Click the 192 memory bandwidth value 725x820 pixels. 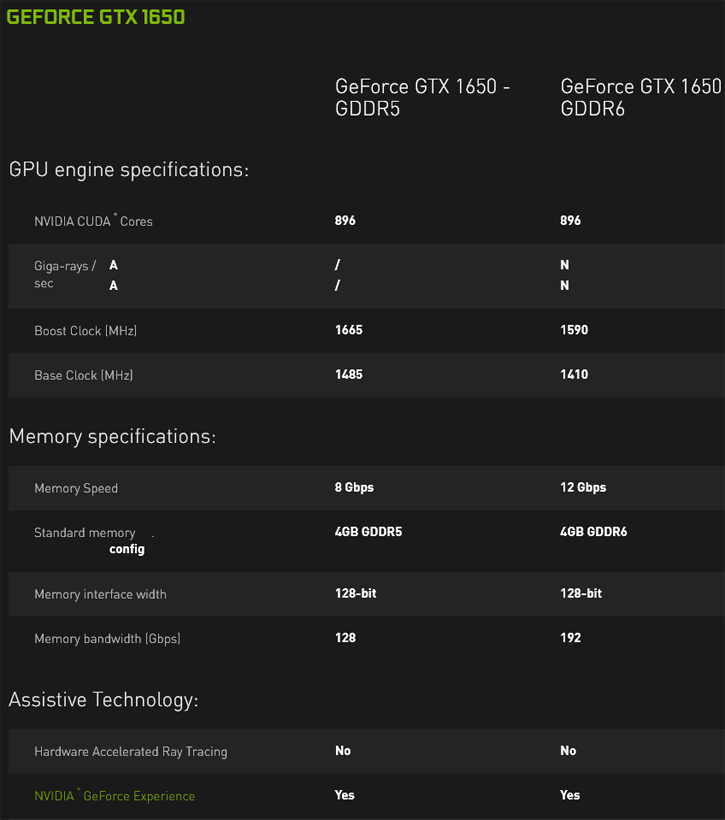coord(571,637)
